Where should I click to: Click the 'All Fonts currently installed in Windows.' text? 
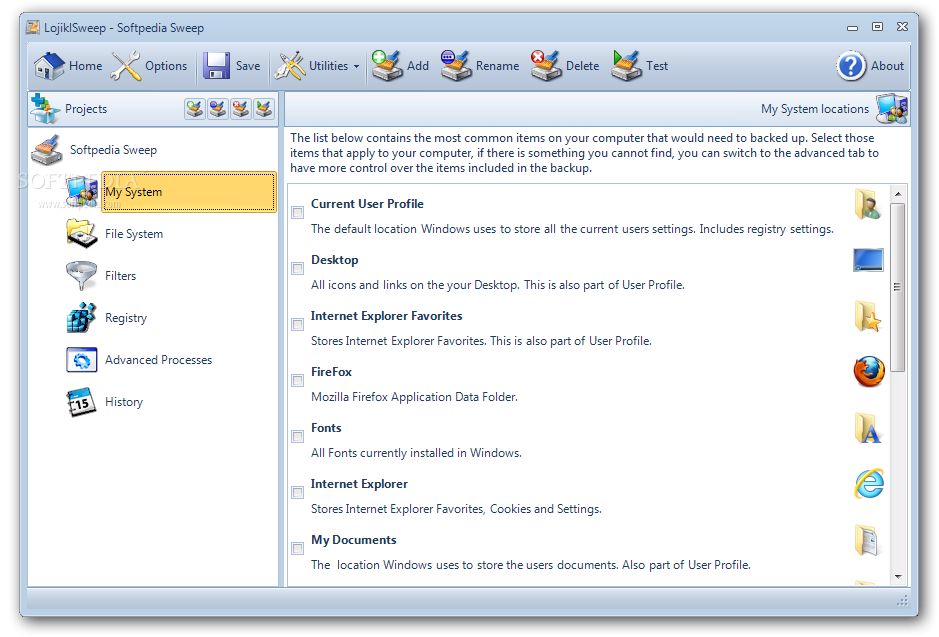coord(416,453)
